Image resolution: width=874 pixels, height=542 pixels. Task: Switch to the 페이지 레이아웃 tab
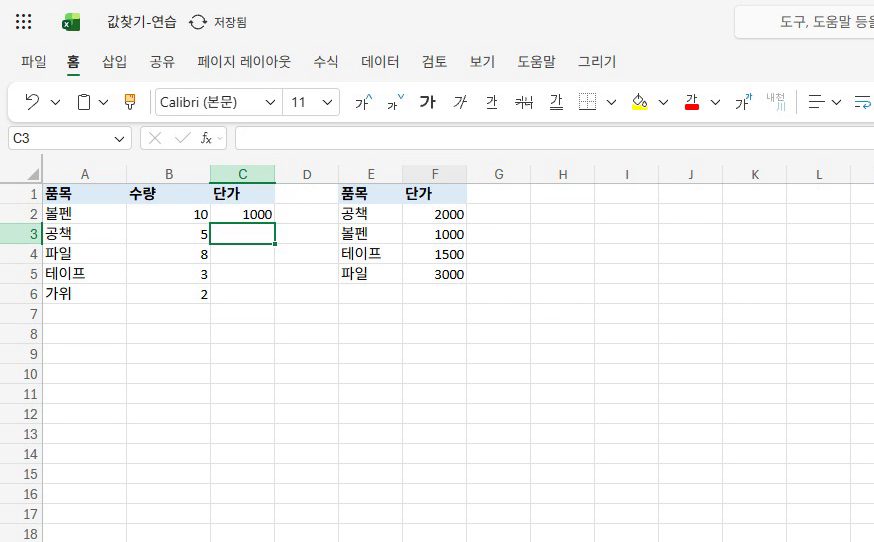tap(244, 62)
